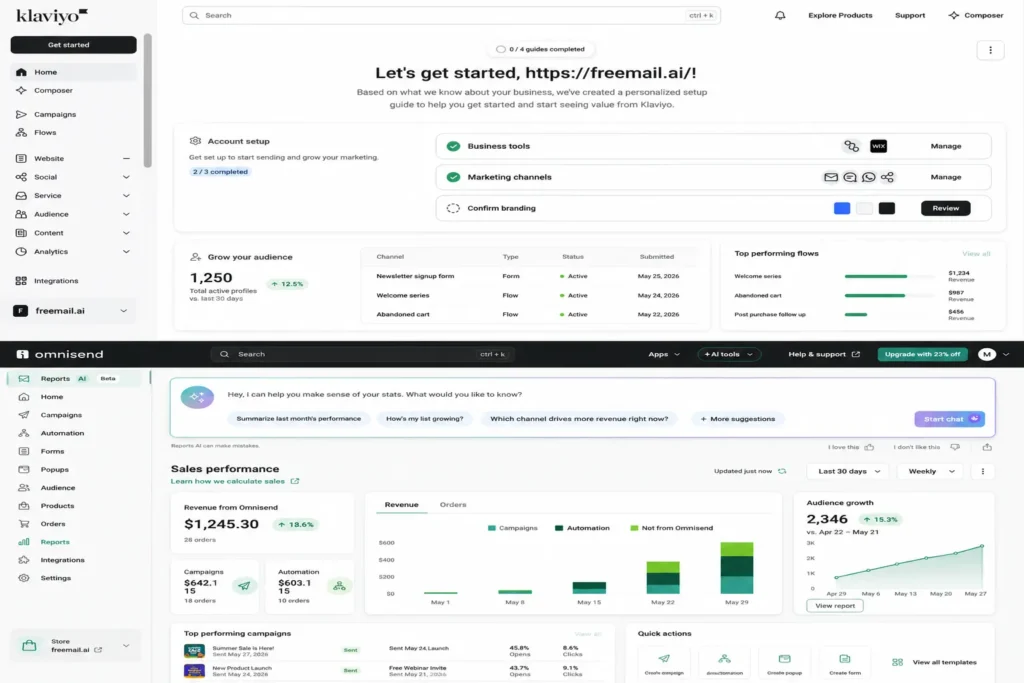Open the +AI tools dropdown
1024x683 pixels.
(x=728, y=354)
